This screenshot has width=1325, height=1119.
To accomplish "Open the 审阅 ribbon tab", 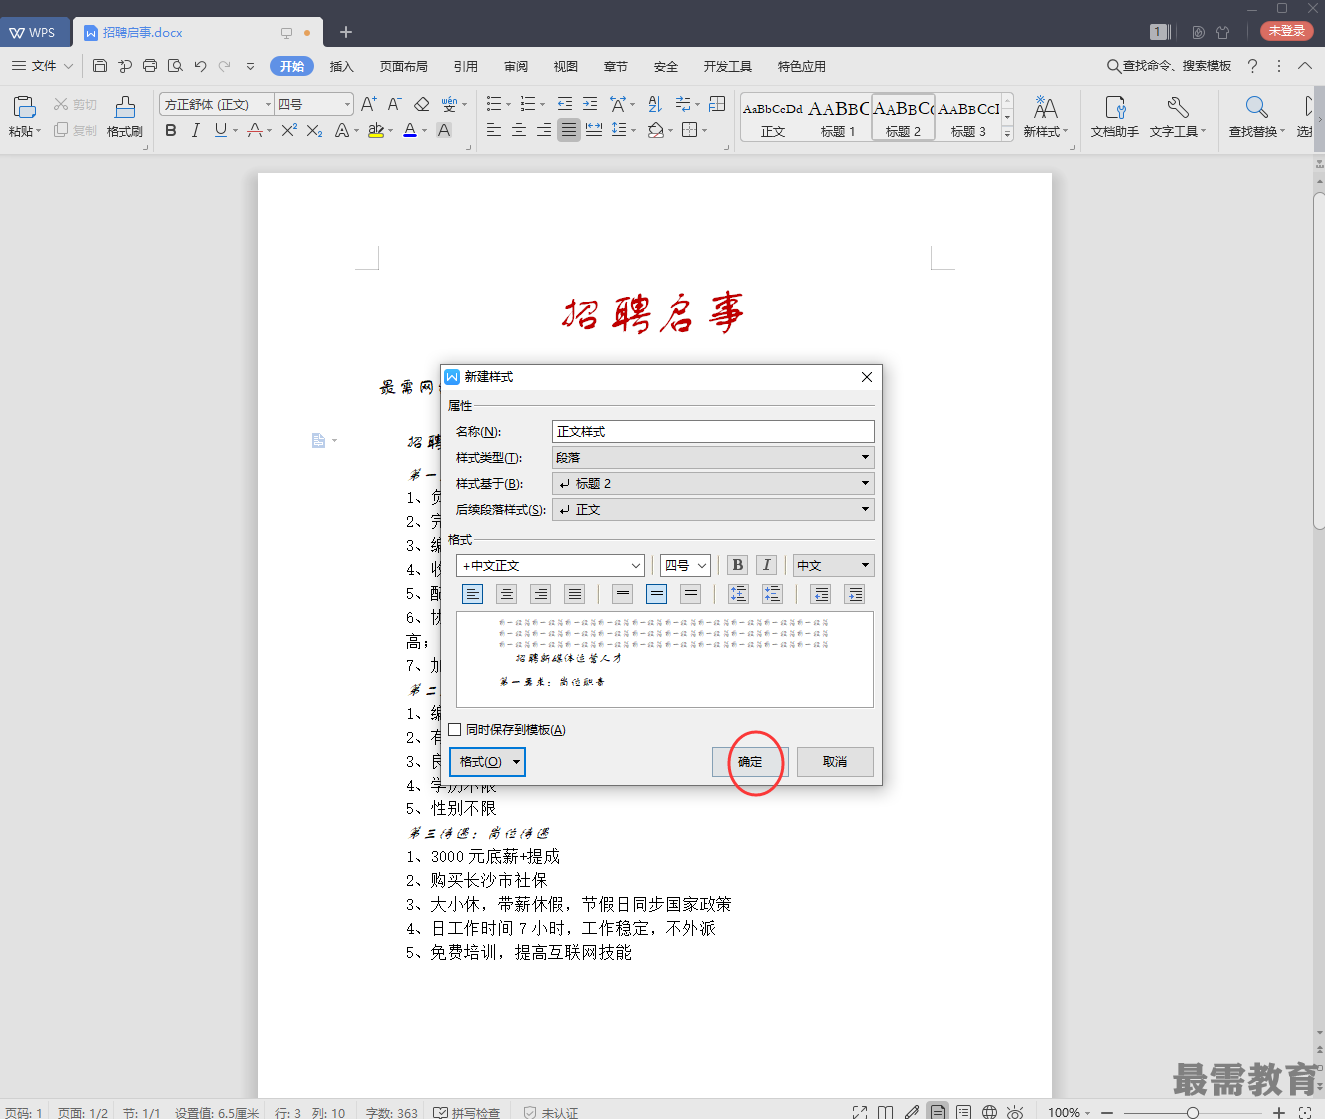I will coord(516,66).
